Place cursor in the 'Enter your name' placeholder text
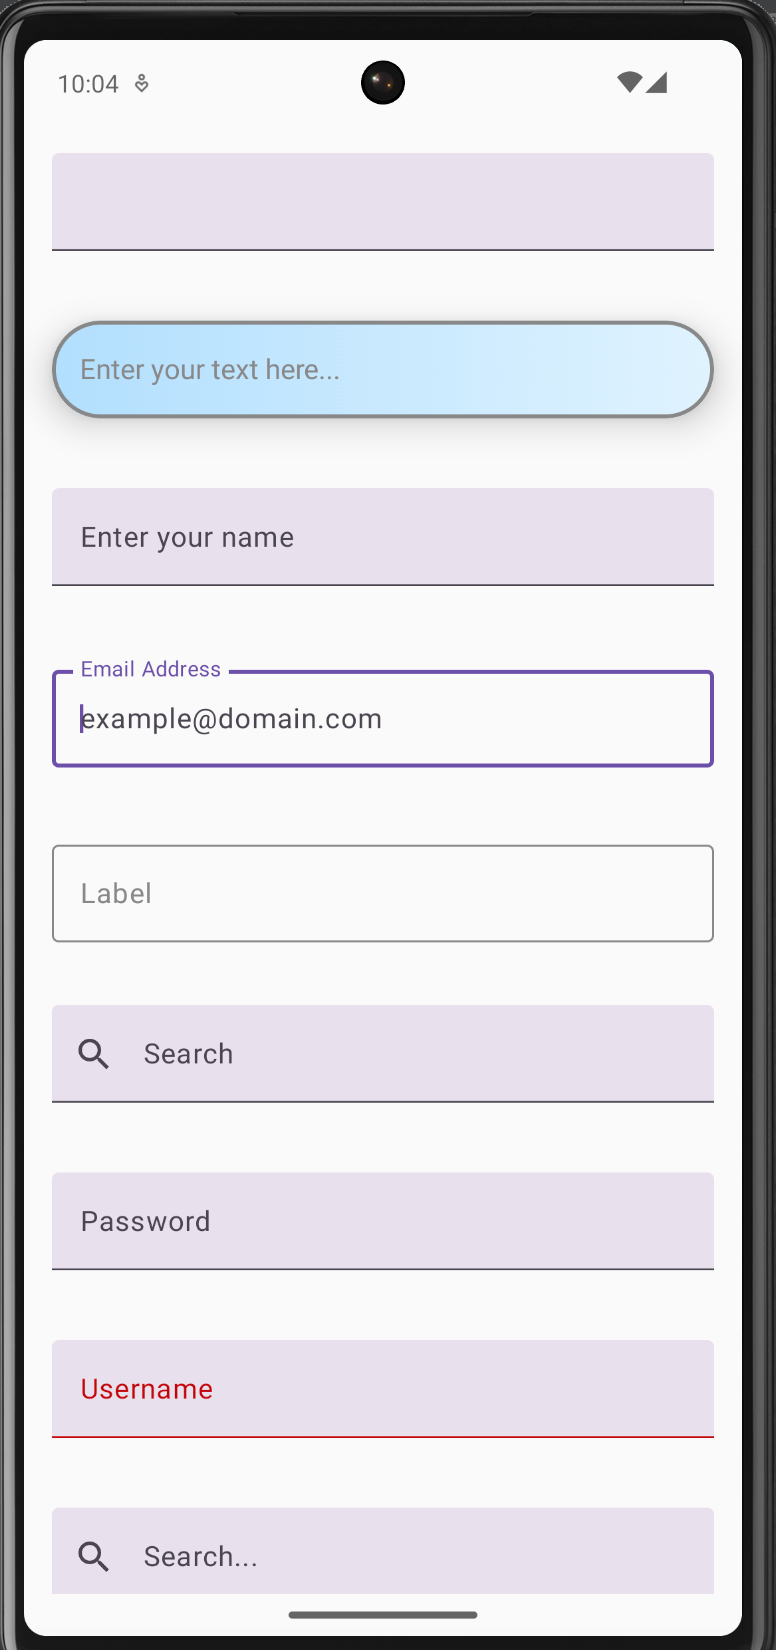The image size is (776, 1650). 187,538
